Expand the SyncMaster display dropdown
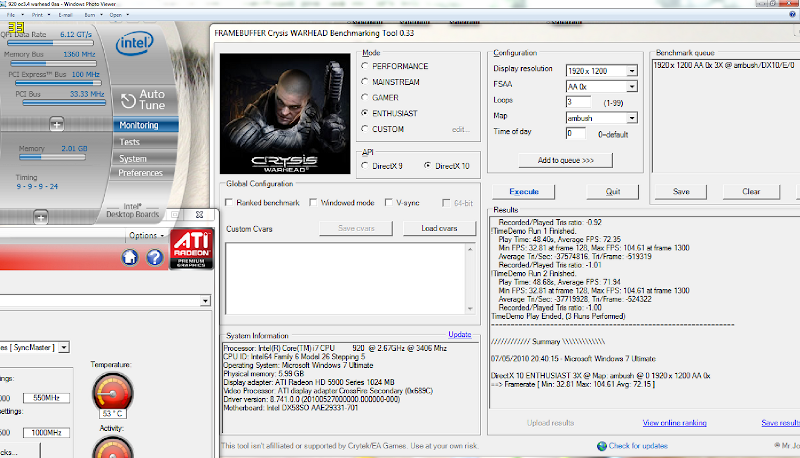The width and height of the screenshot is (800, 458). 64,347
